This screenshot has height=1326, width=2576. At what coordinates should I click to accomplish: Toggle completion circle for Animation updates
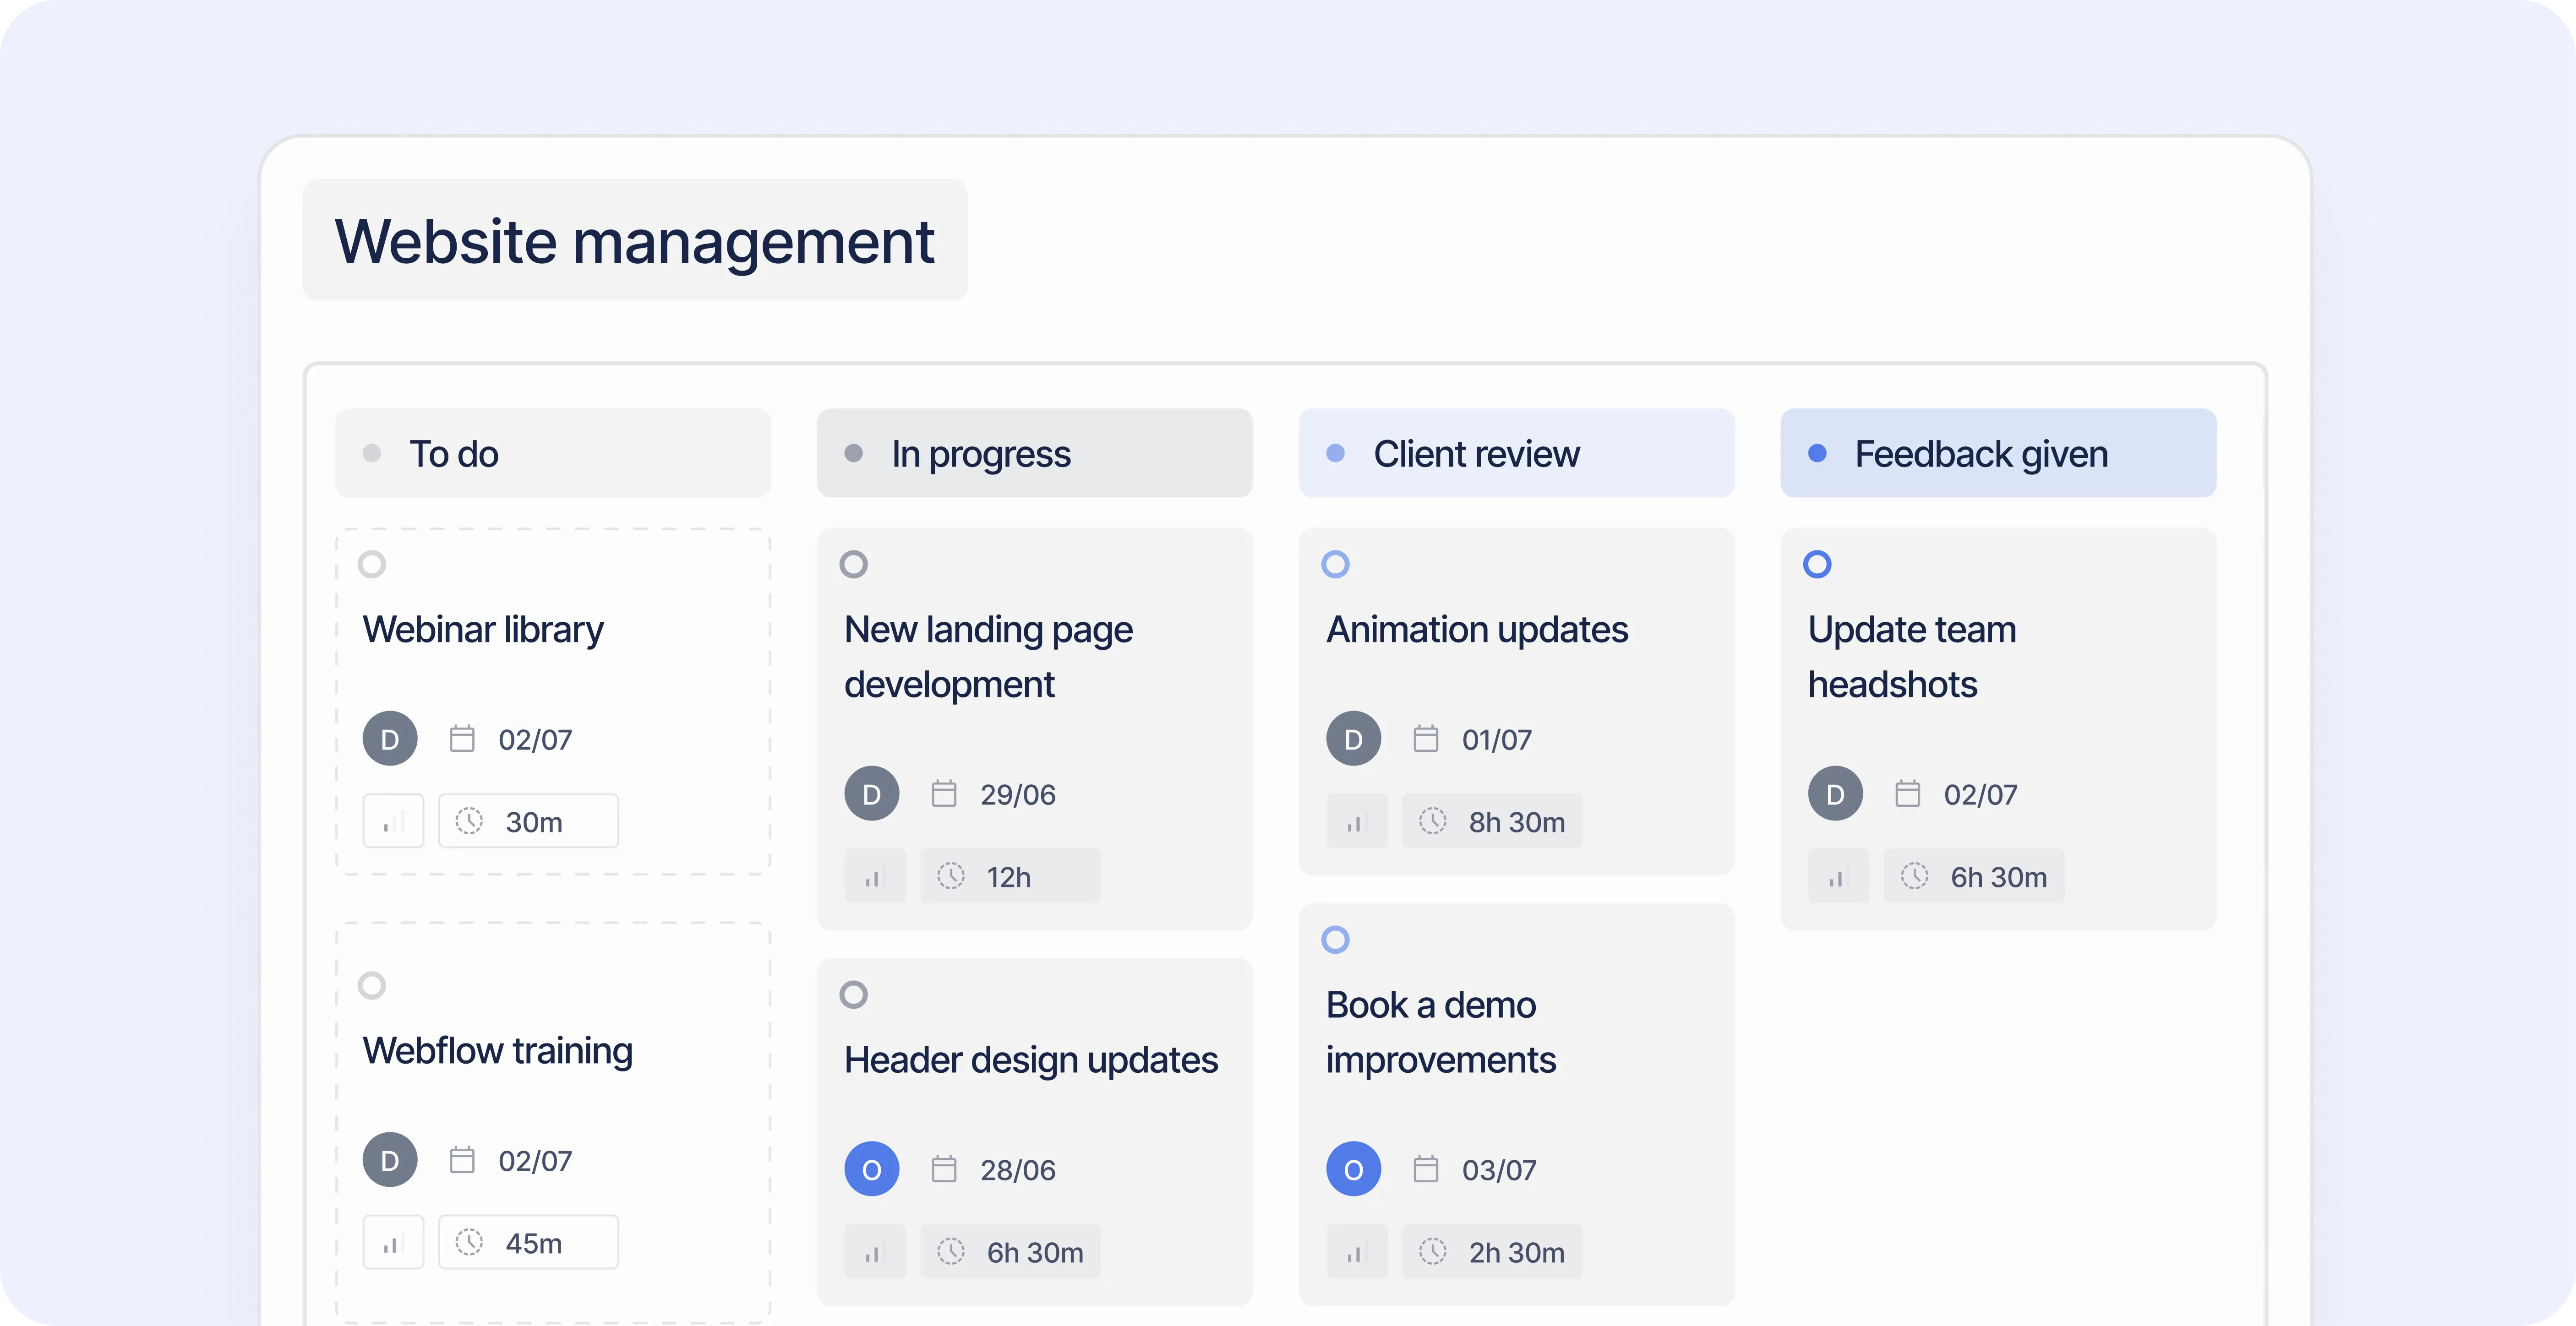point(1335,564)
